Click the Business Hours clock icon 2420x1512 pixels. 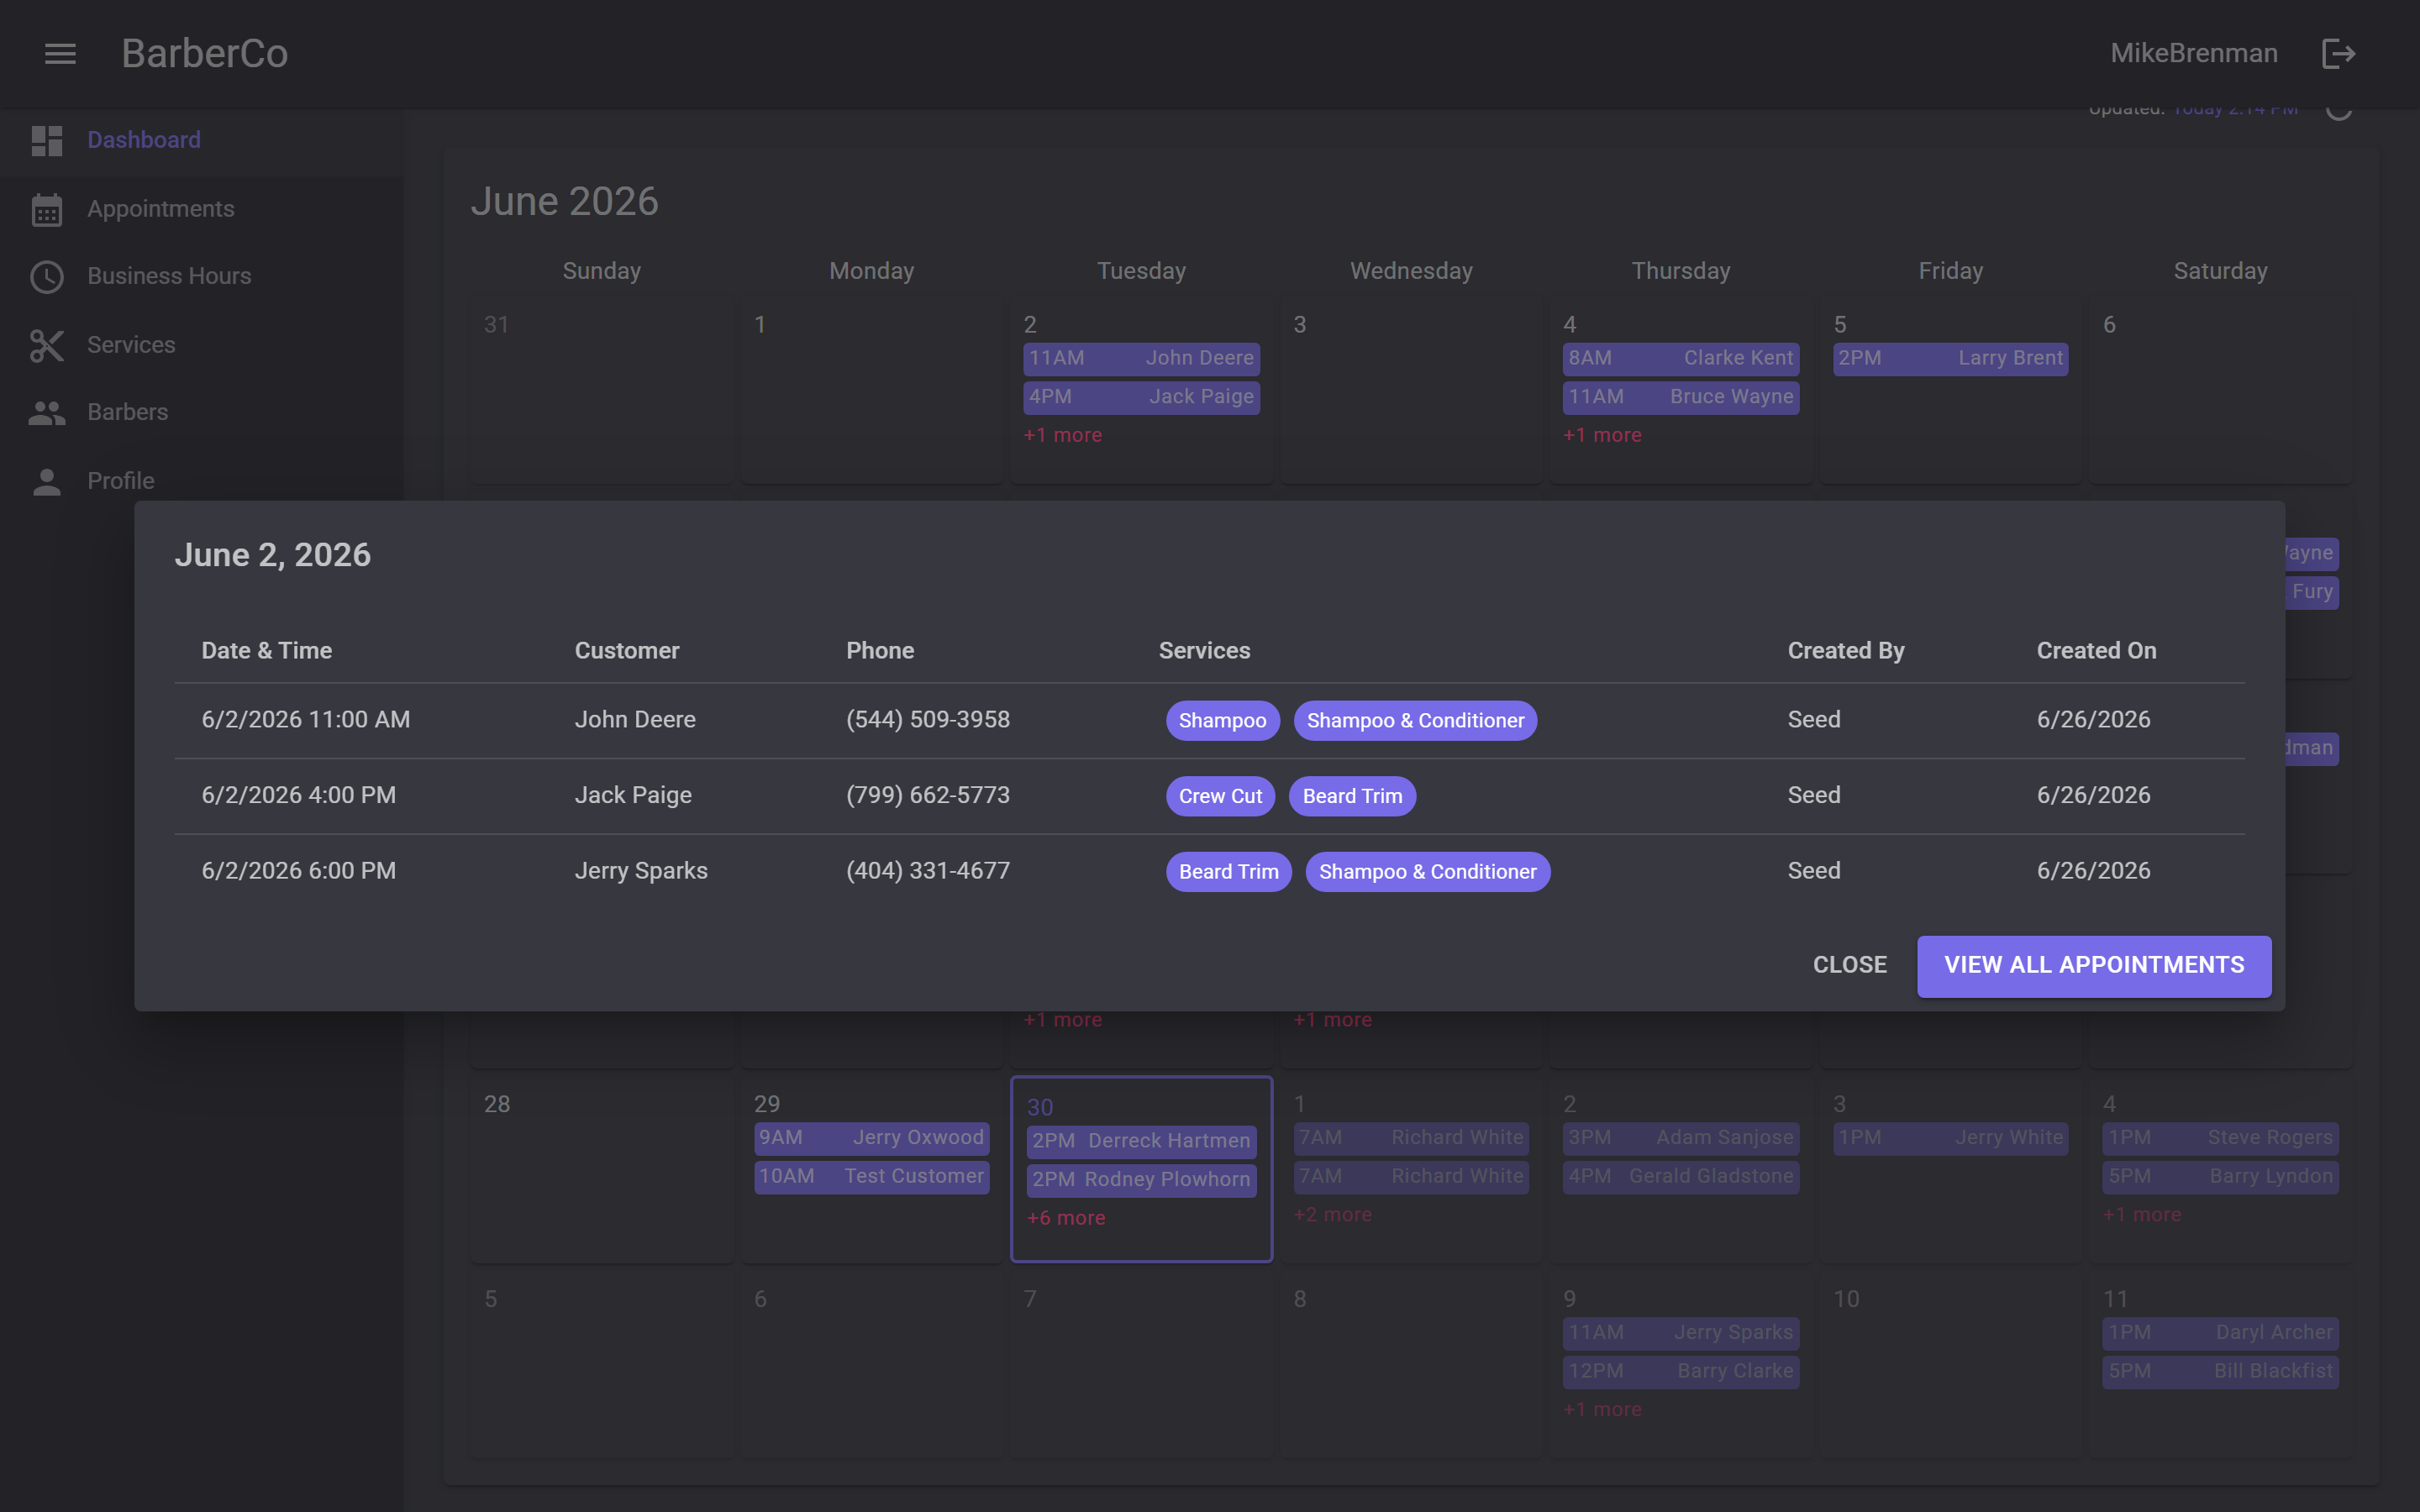(47, 277)
